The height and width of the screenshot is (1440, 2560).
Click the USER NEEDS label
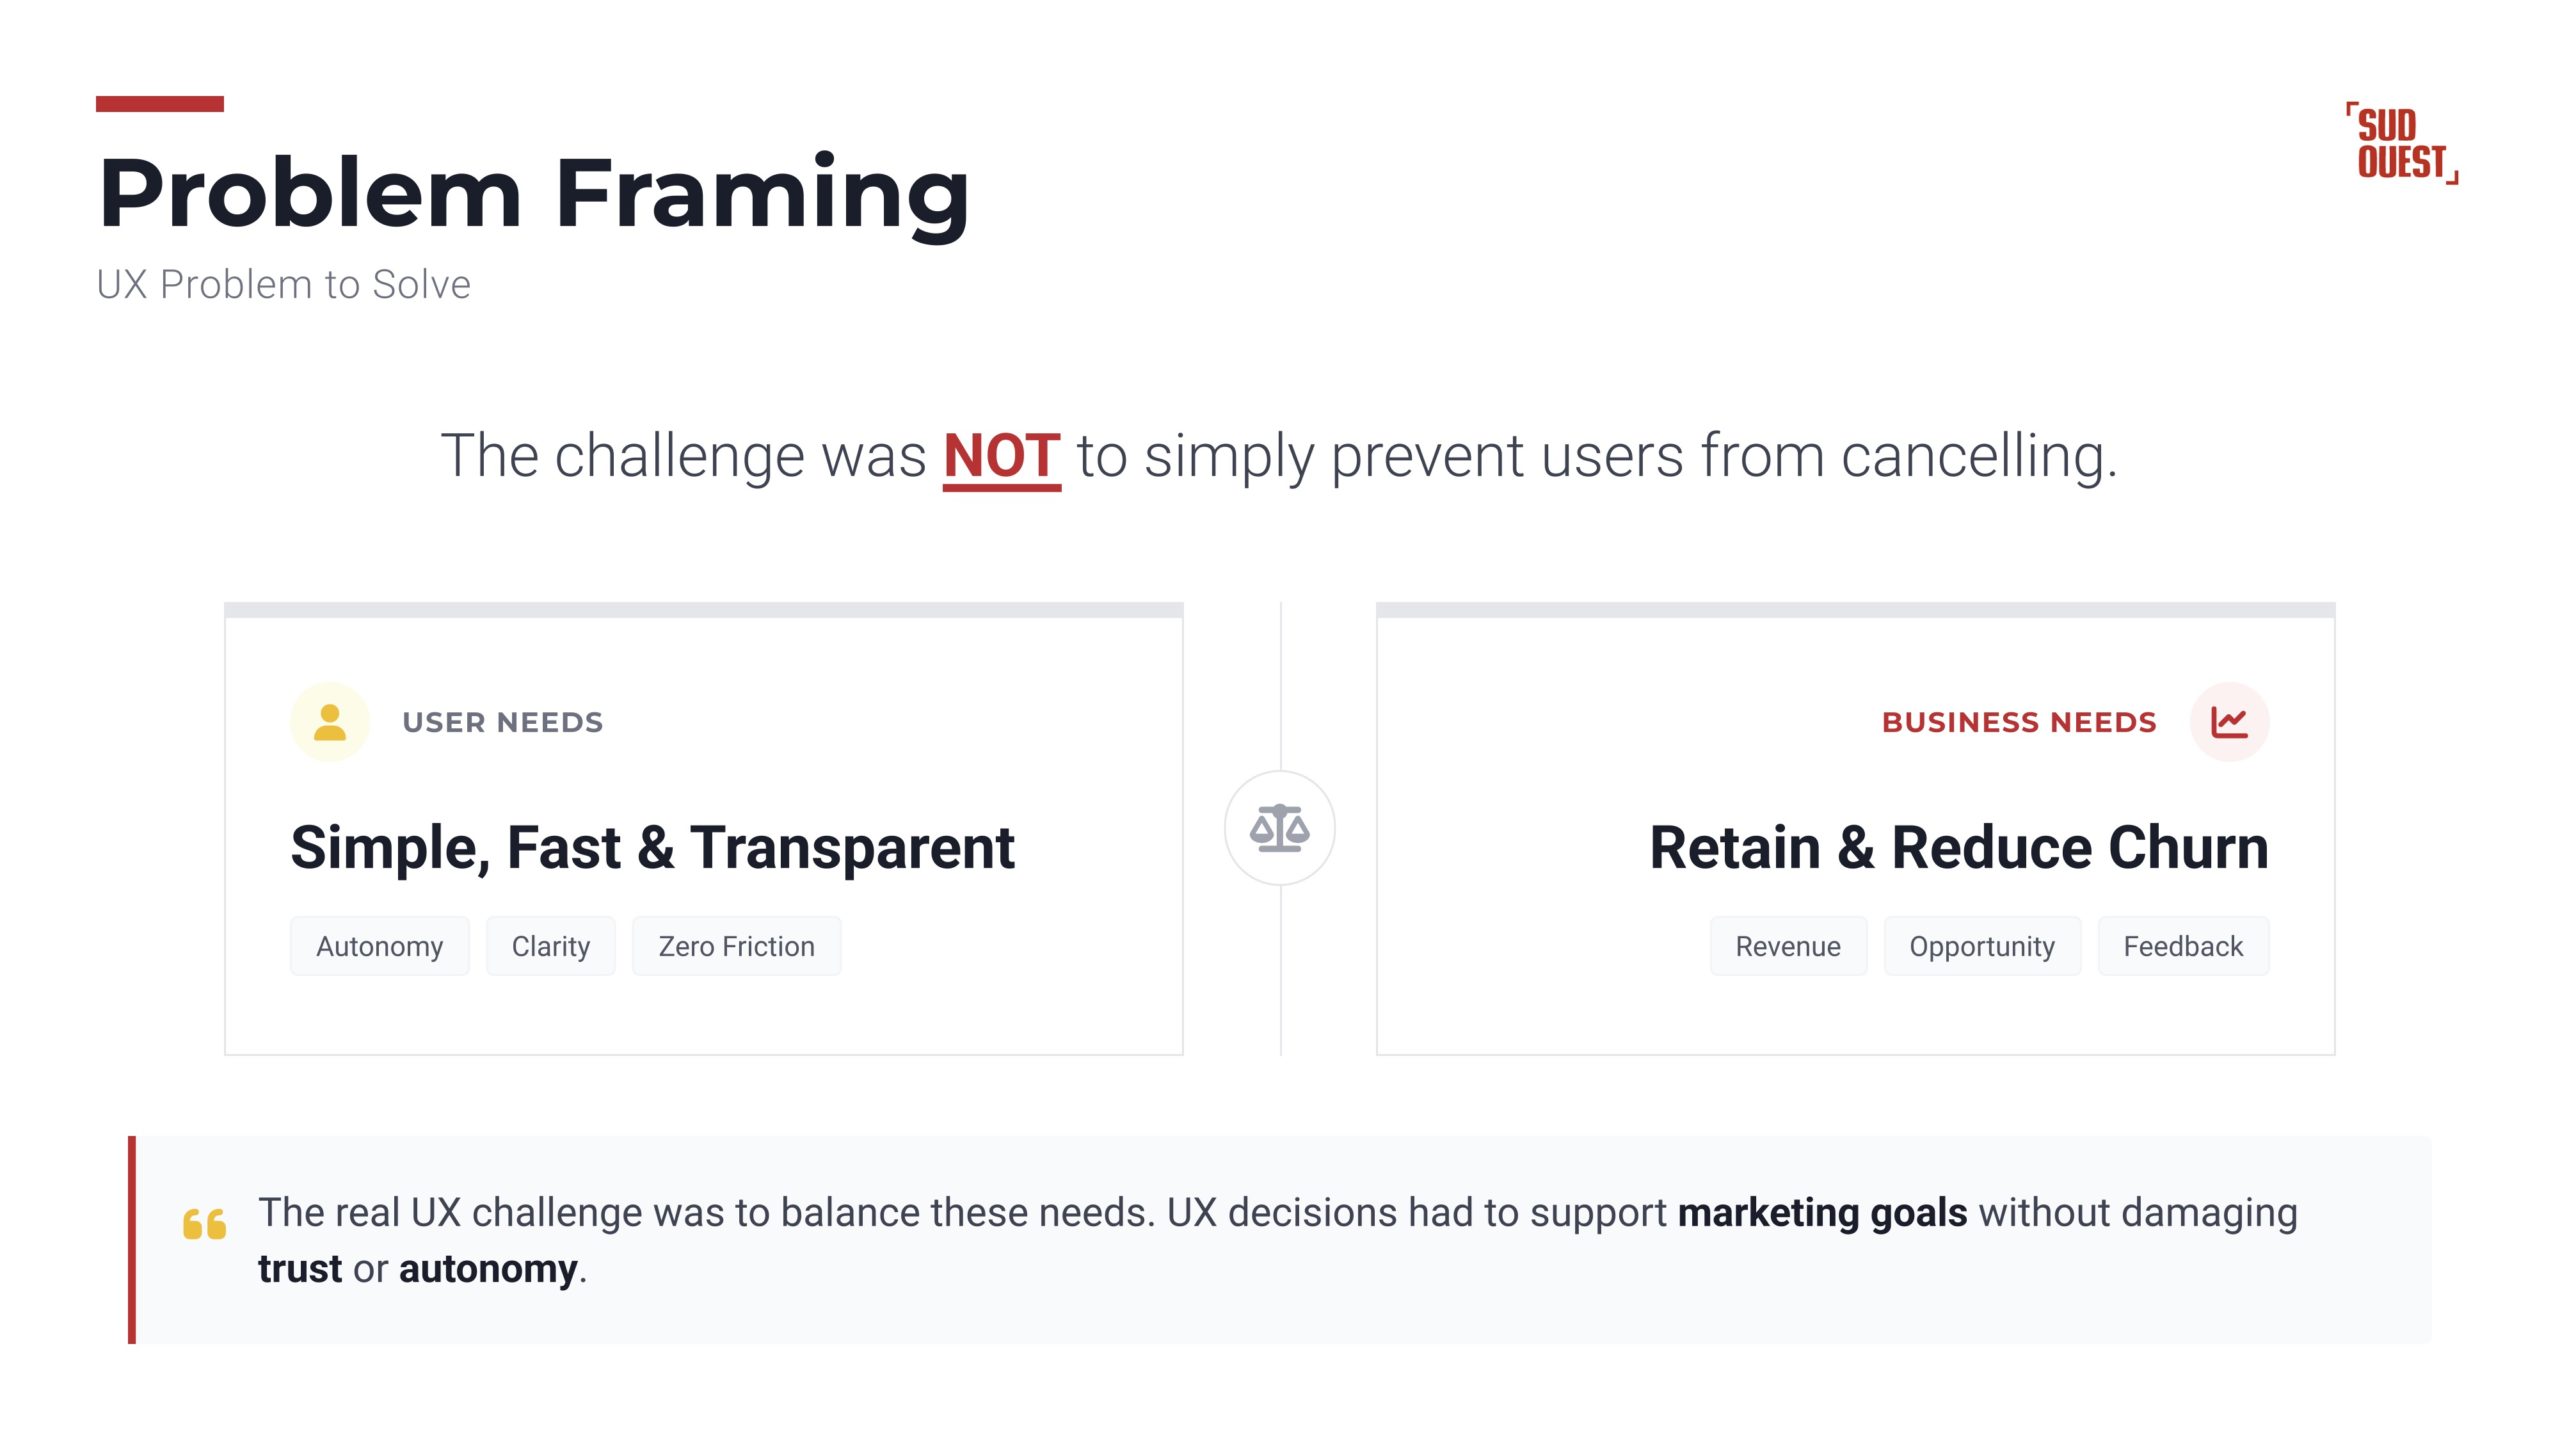(502, 722)
